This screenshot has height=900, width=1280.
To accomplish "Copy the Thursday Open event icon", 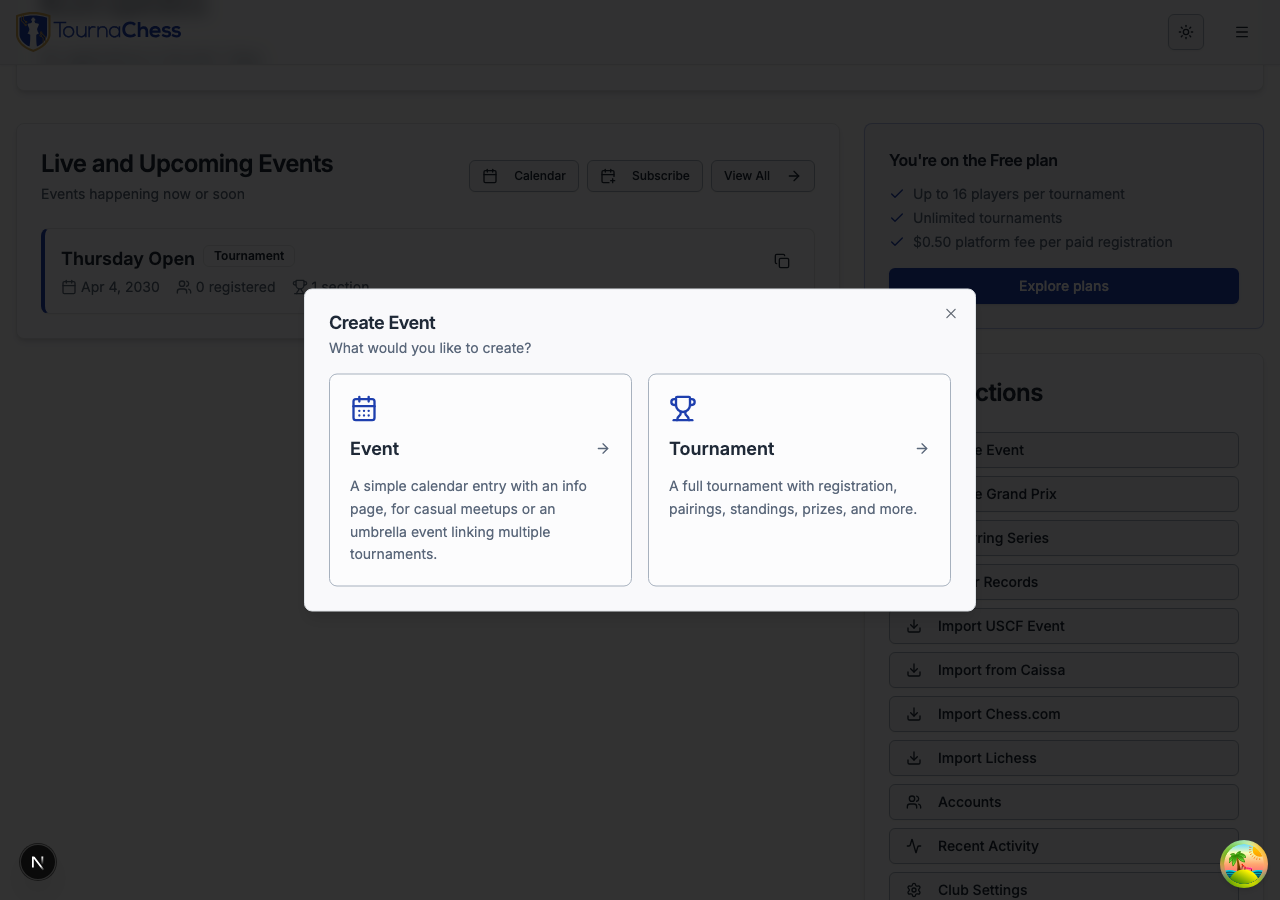I will click(782, 261).
